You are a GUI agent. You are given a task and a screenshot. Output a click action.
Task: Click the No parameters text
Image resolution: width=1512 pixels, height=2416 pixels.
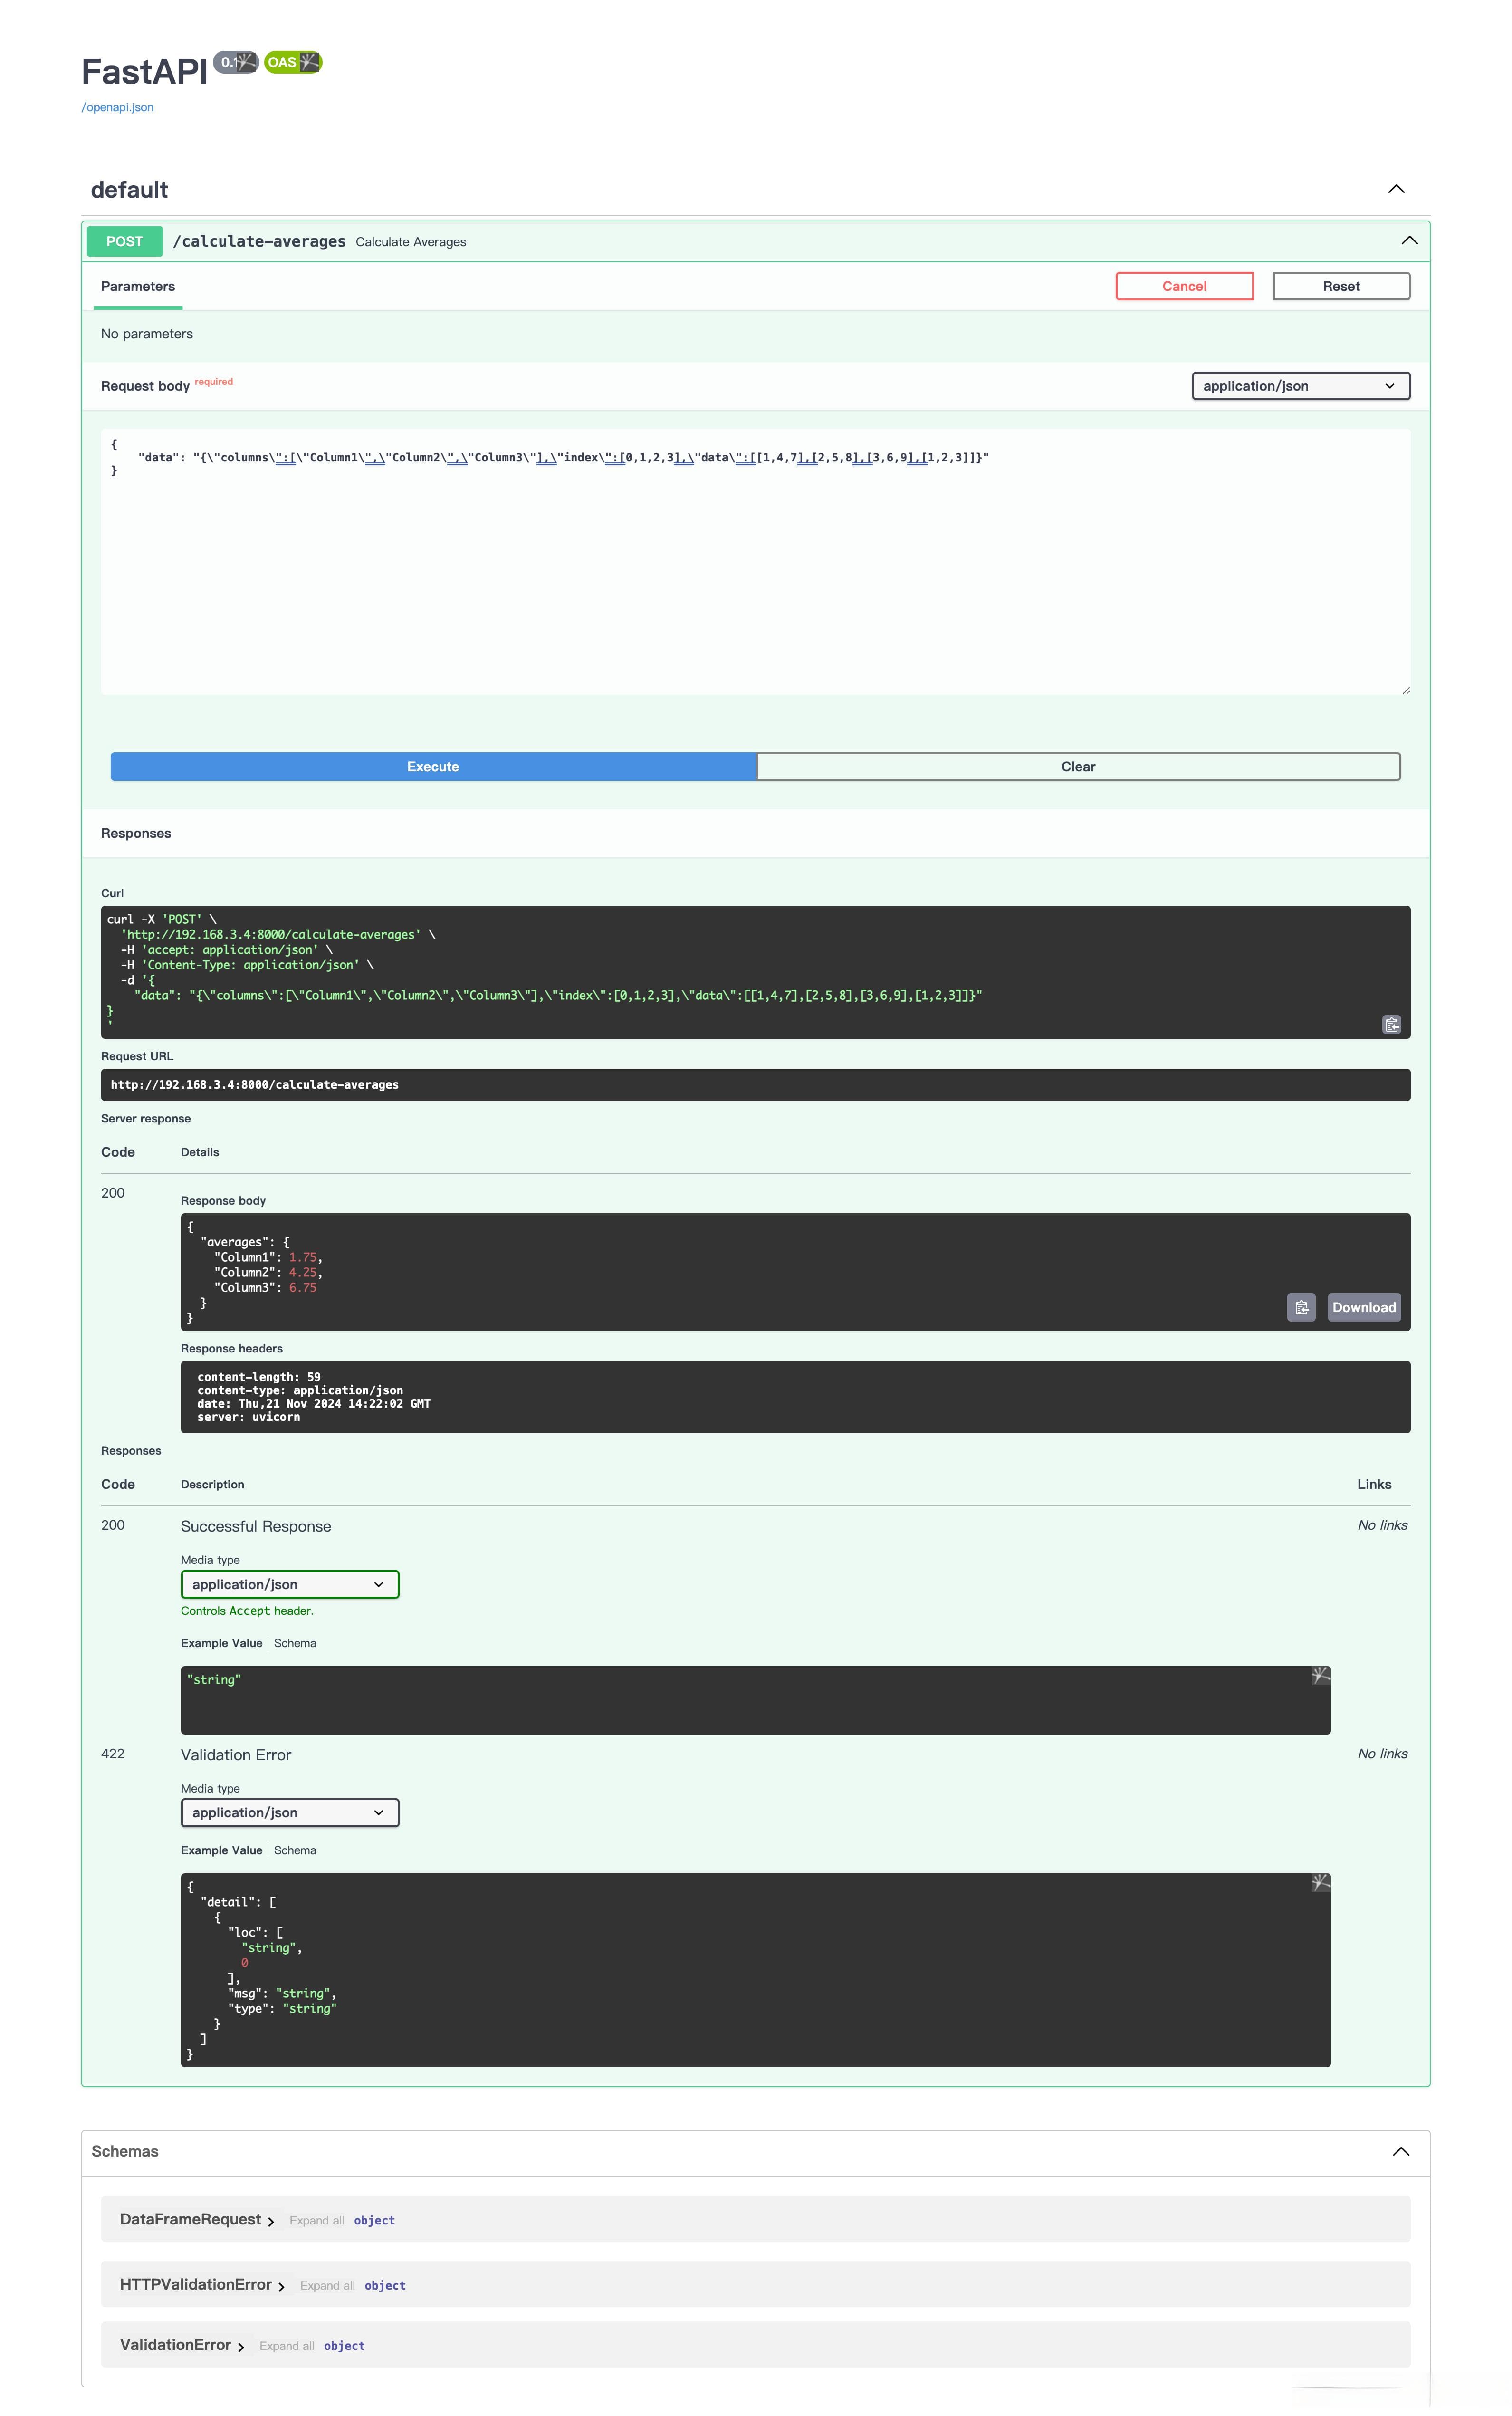click(x=147, y=334)
